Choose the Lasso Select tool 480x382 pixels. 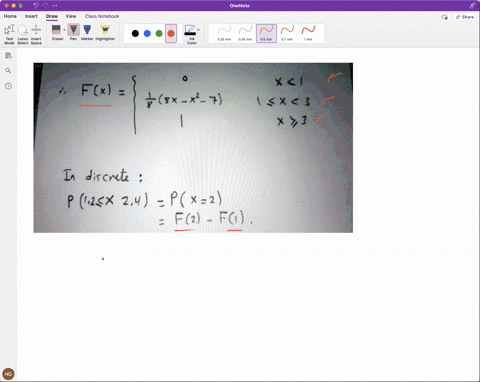click(23, 34)
